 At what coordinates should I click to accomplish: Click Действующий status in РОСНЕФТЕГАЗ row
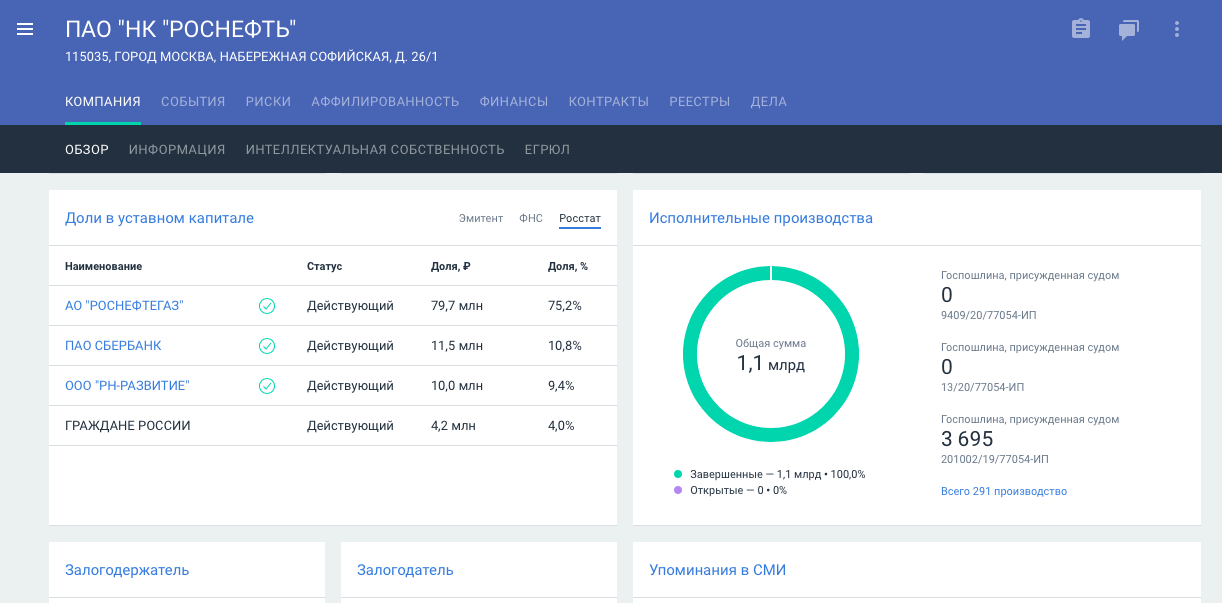coord(350,306)
